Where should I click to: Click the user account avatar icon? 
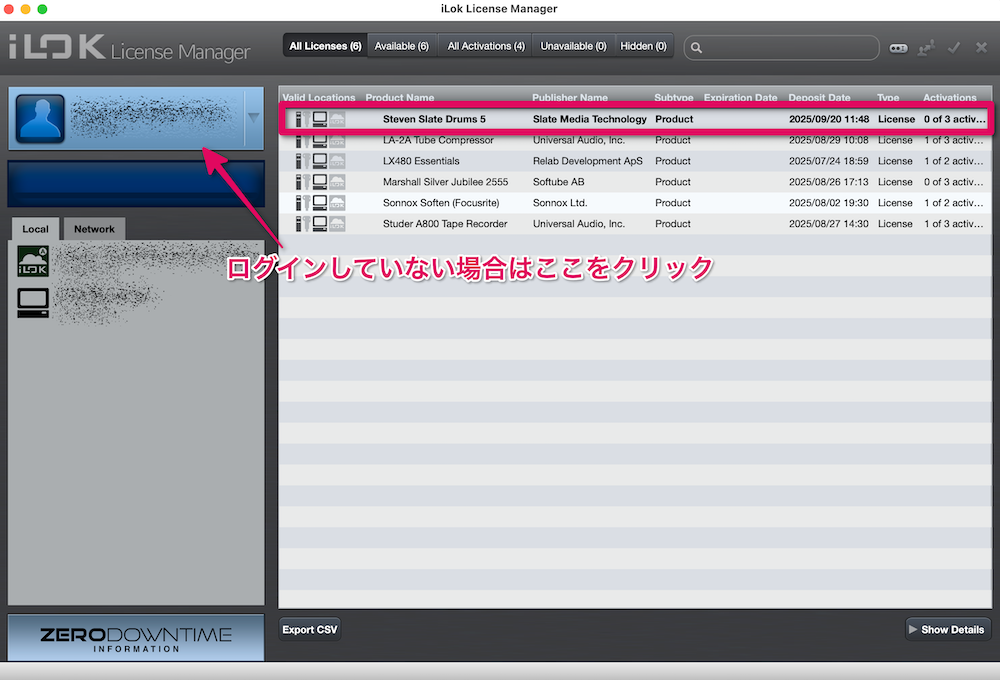tap(40, 119)
